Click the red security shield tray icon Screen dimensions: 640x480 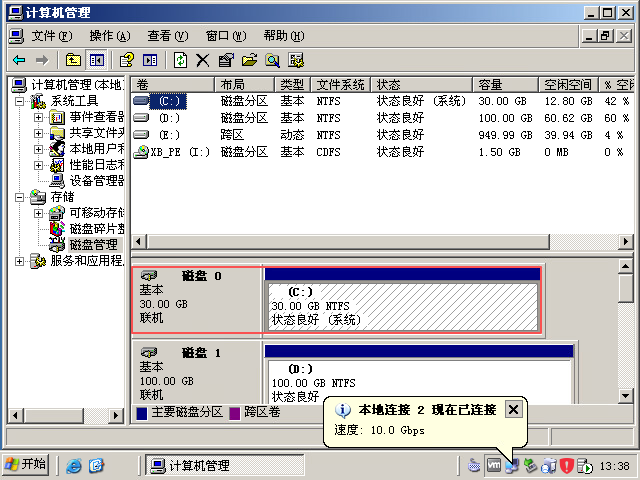567,465
